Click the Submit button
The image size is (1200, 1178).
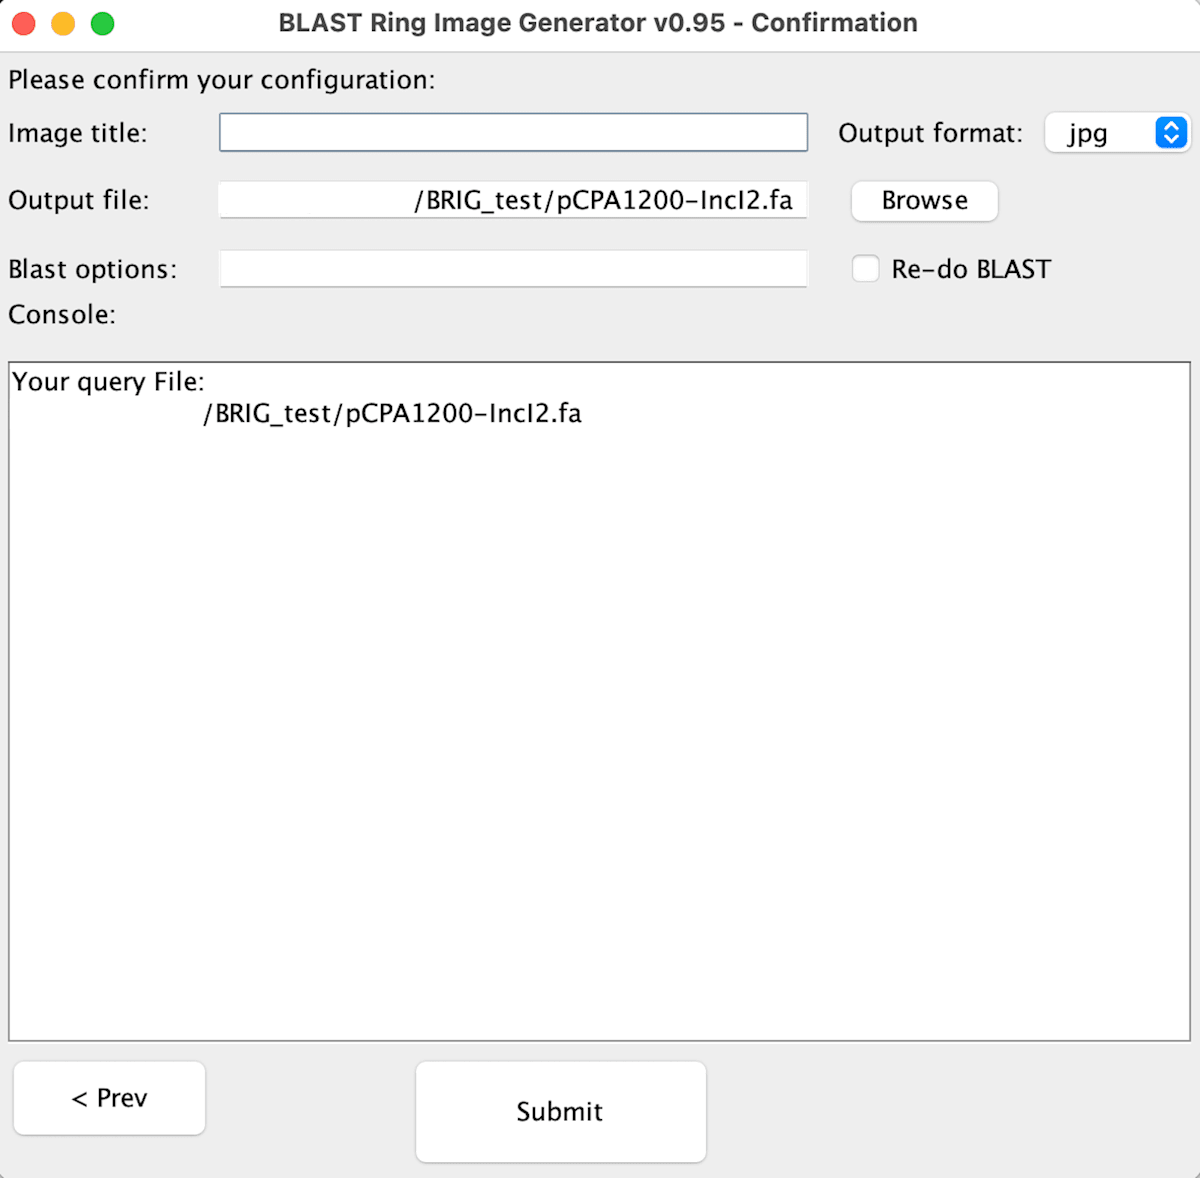560,1111
